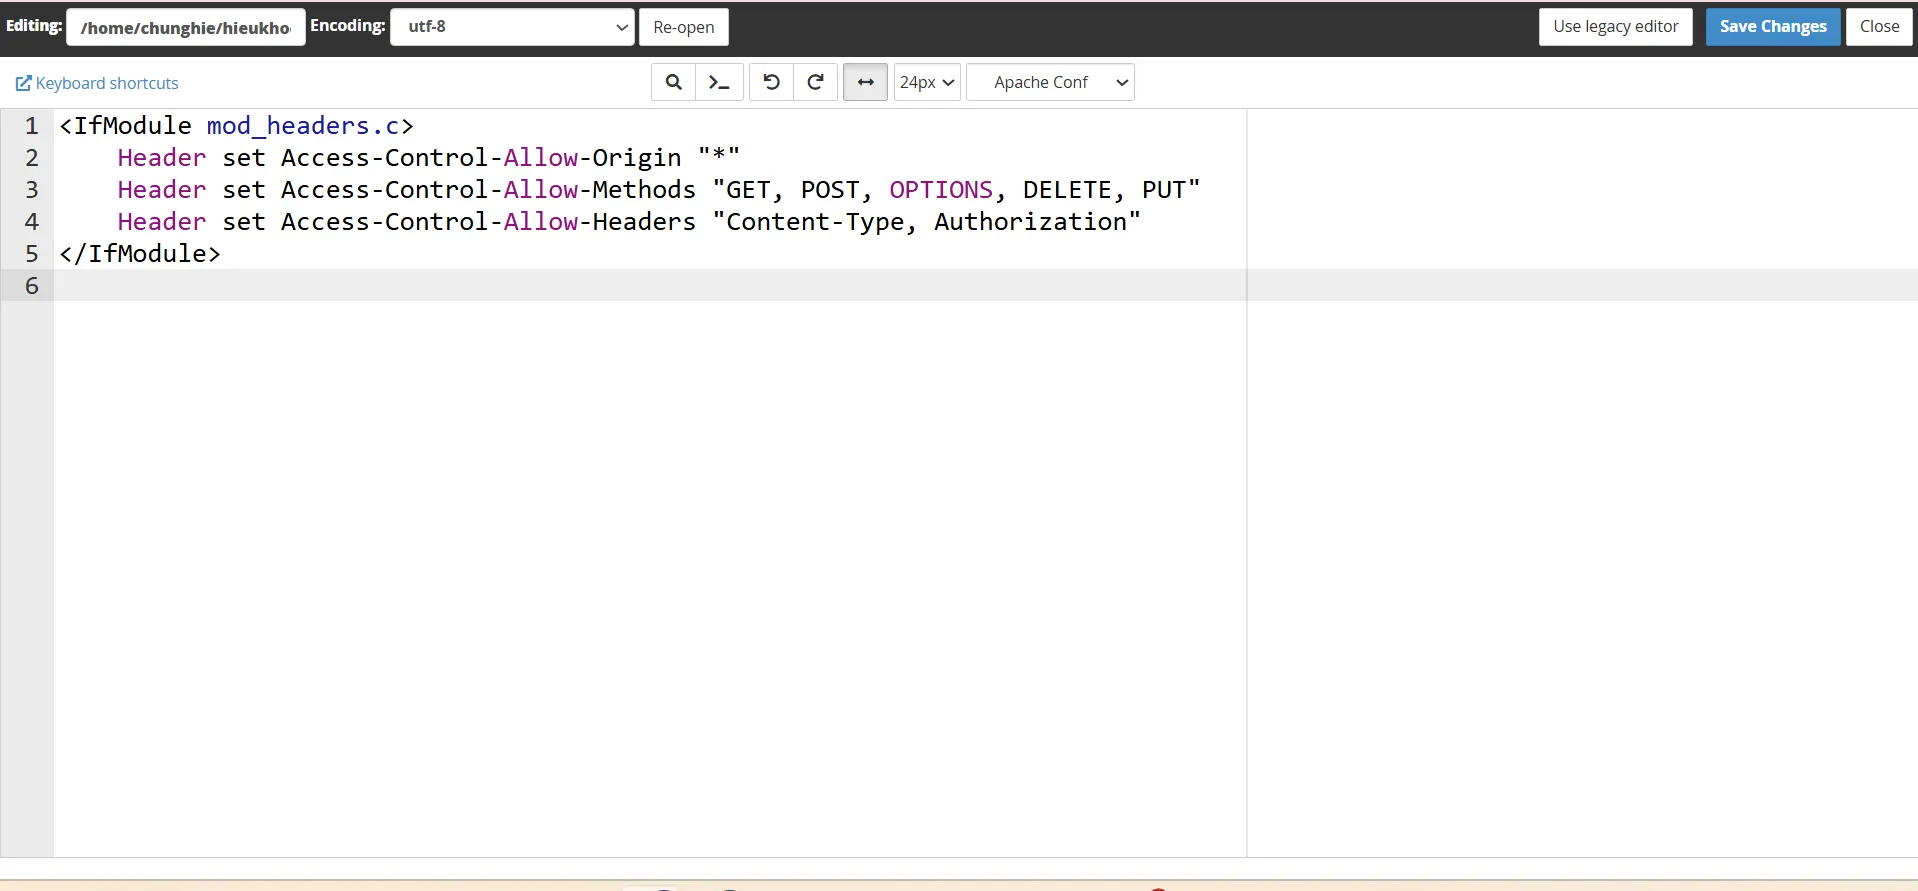
Task: Close the file editor
Action: tap(1878, 27)
